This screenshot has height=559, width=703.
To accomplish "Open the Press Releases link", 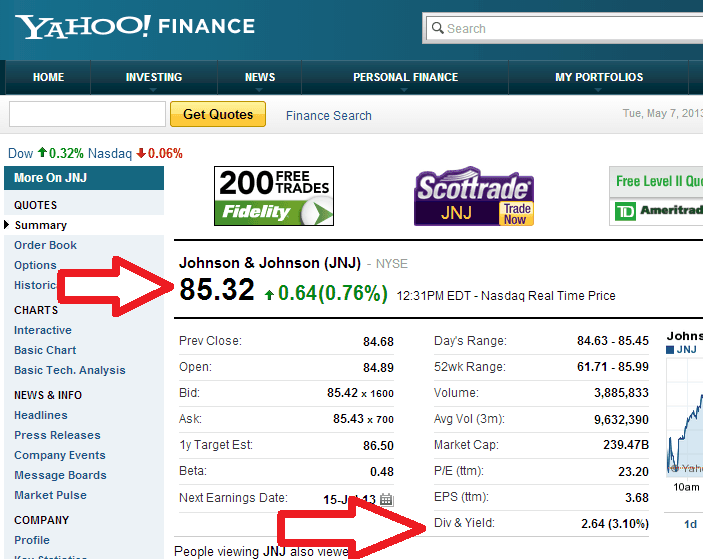I will (57, 435).
